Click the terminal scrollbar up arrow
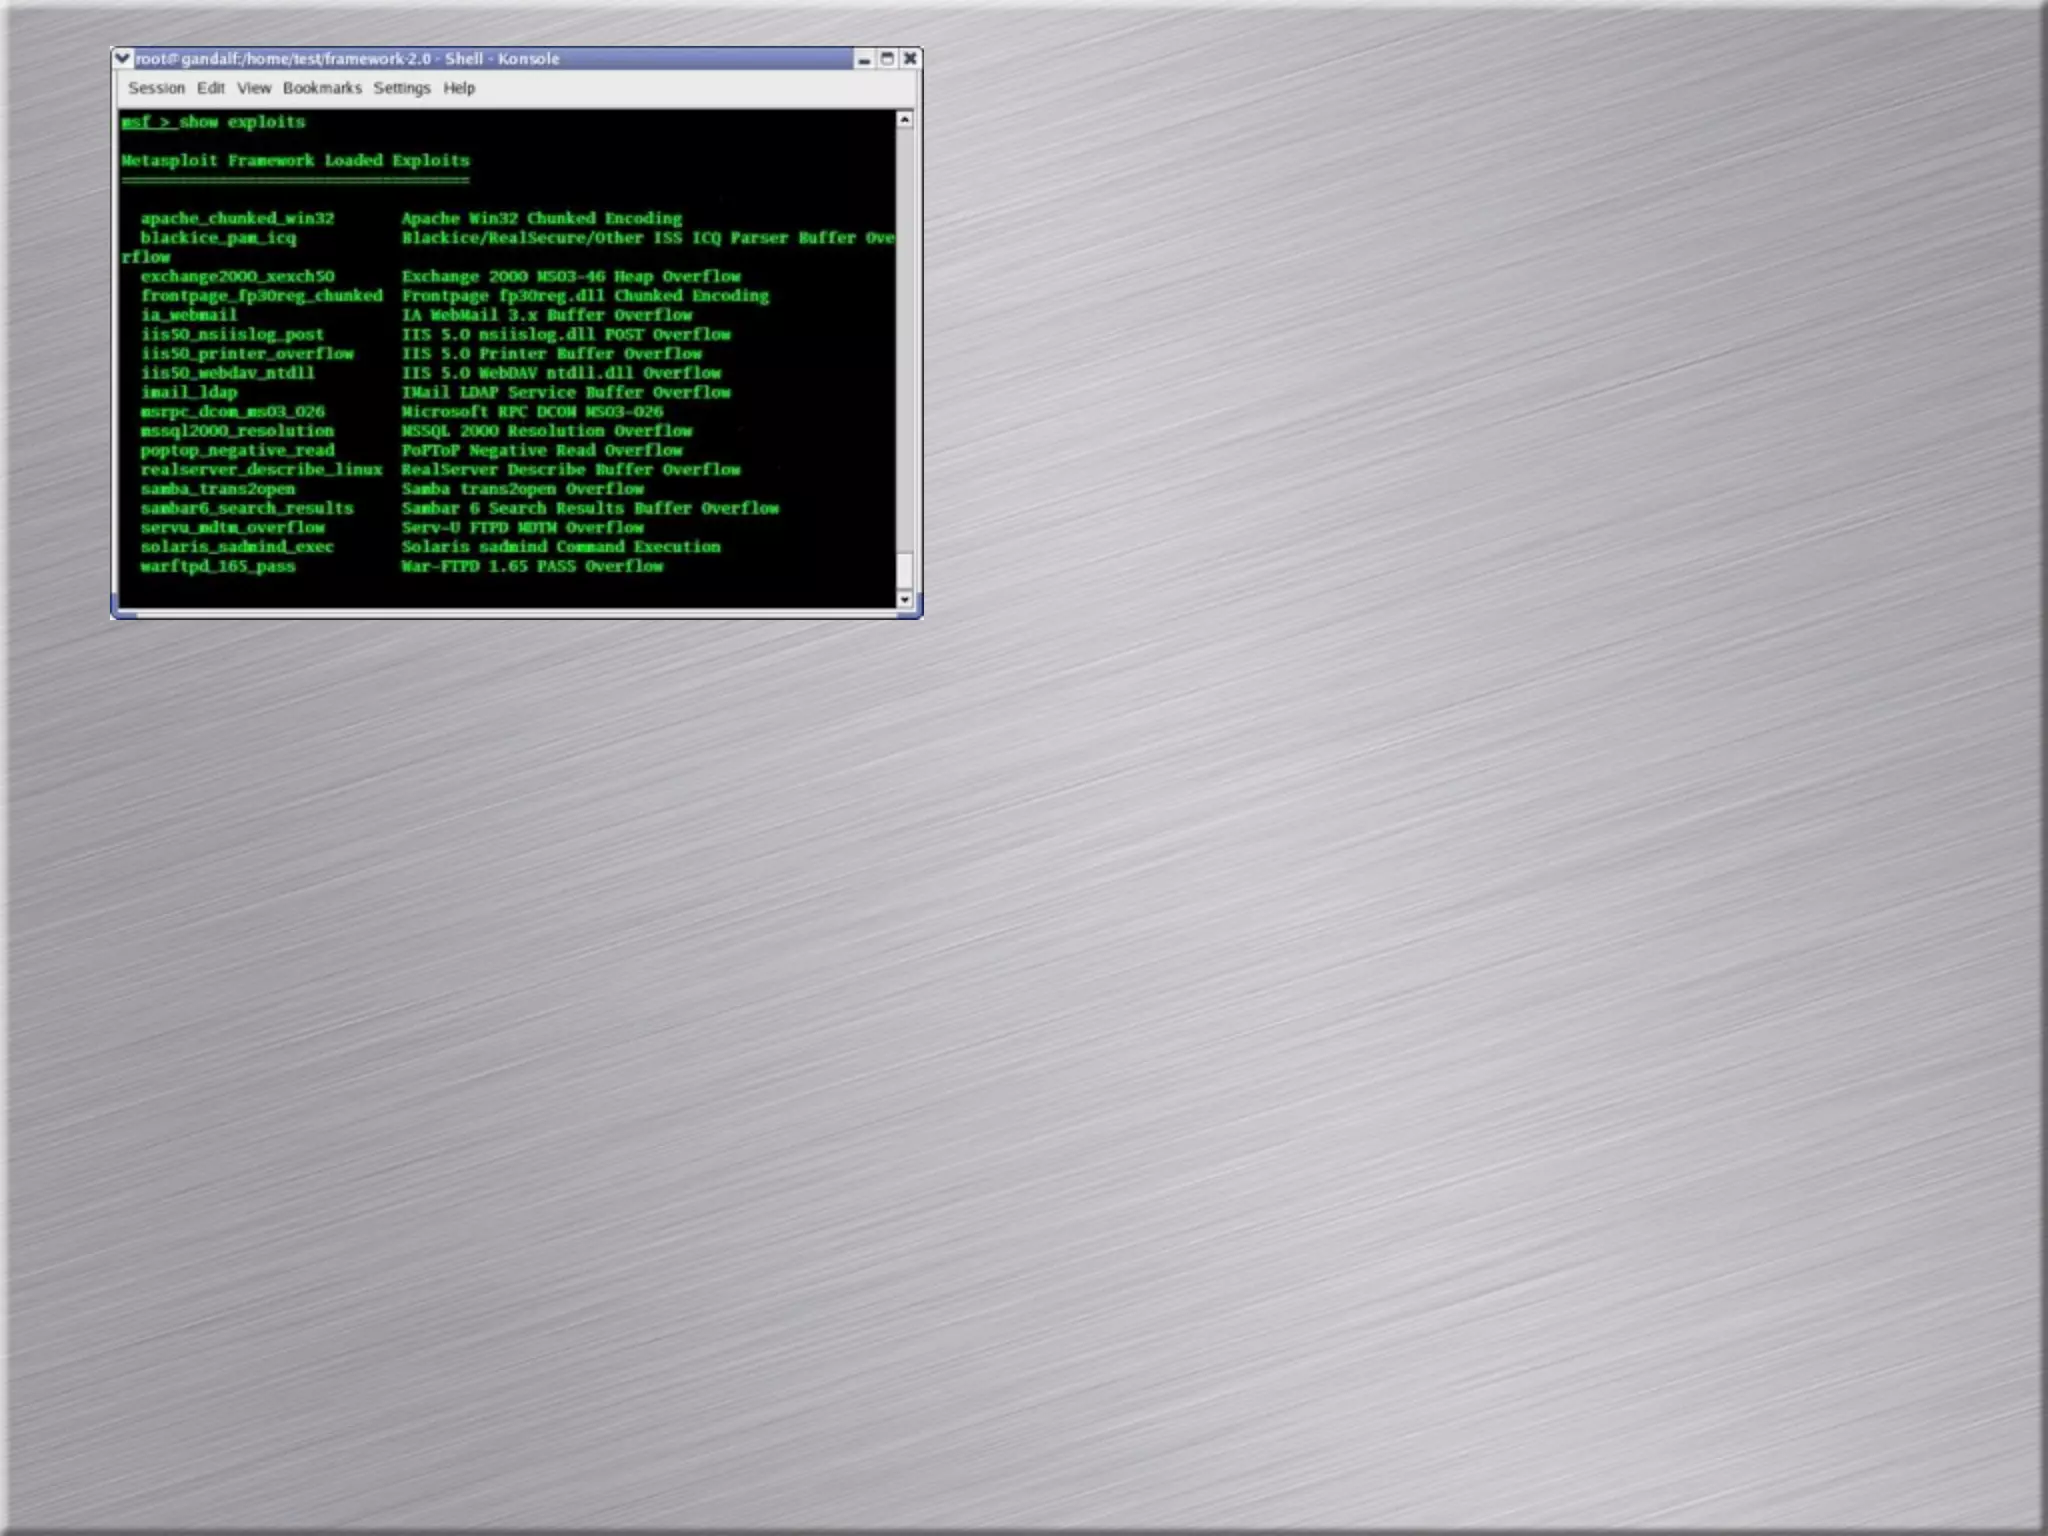Image resolution: width=2048 pixels, height=1536 pixels. [905, 120]
